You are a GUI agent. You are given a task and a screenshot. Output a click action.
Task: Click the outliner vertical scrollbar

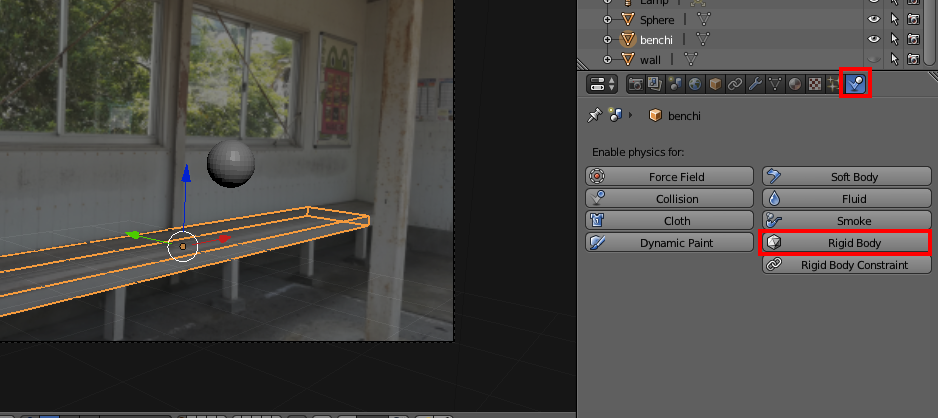coord(928,30)
